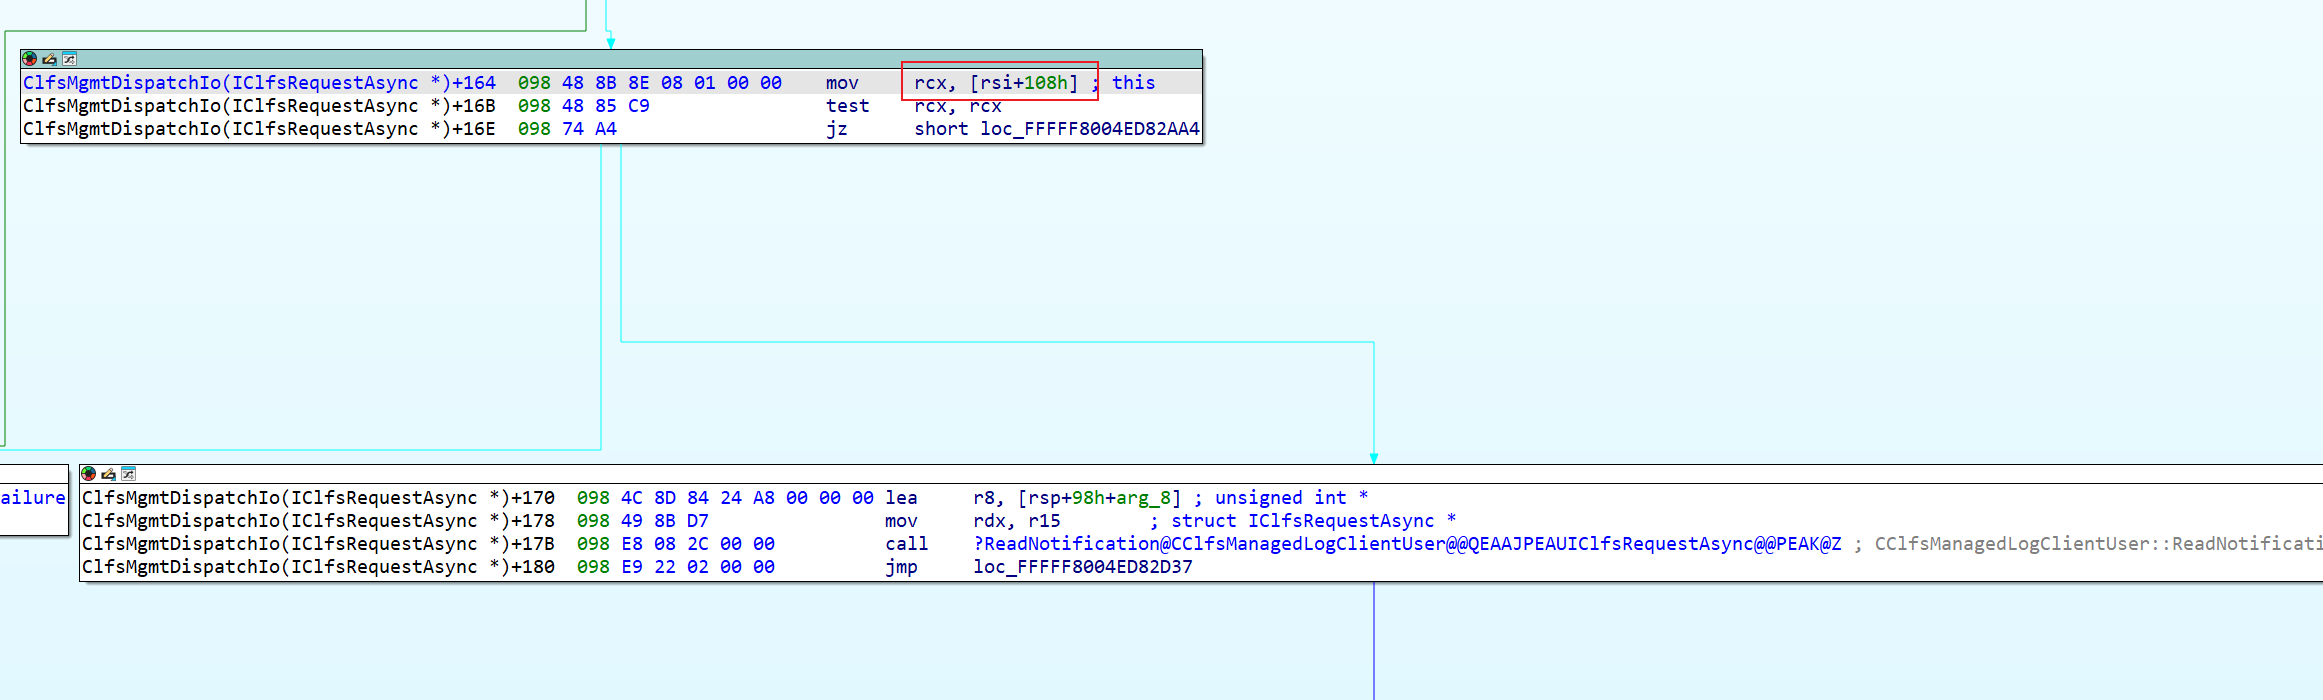Click the ReadNotification call target symbol
The image size is (2323, 700).
1407,544
